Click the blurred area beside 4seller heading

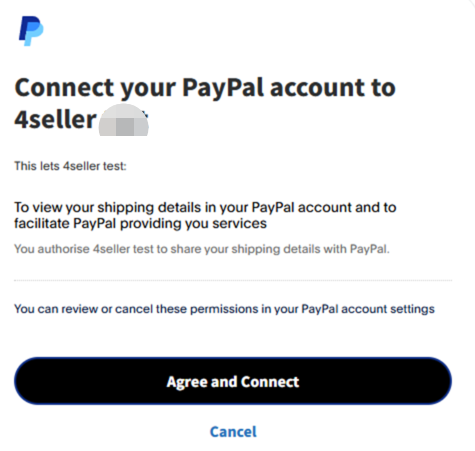pos(124,120)
